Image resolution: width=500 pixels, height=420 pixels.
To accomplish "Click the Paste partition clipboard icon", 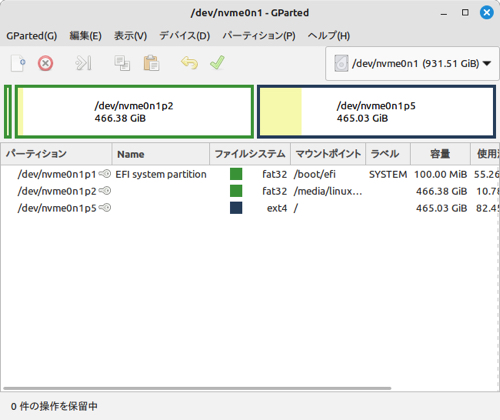I will point(151,63).
